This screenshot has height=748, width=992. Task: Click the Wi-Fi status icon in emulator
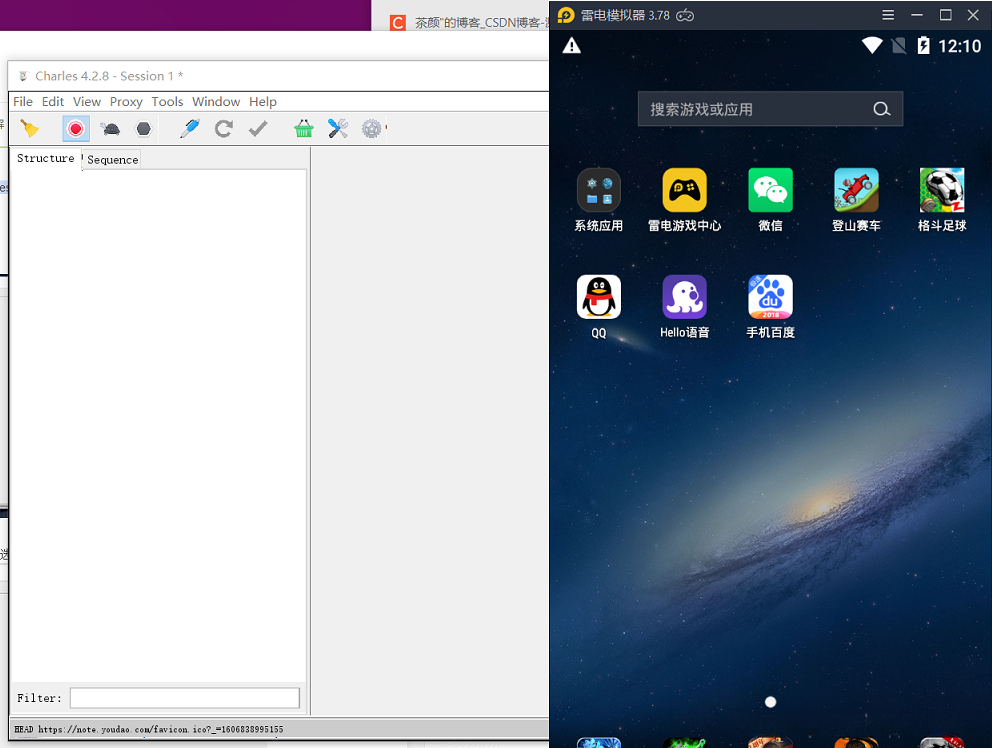(872, 46)
